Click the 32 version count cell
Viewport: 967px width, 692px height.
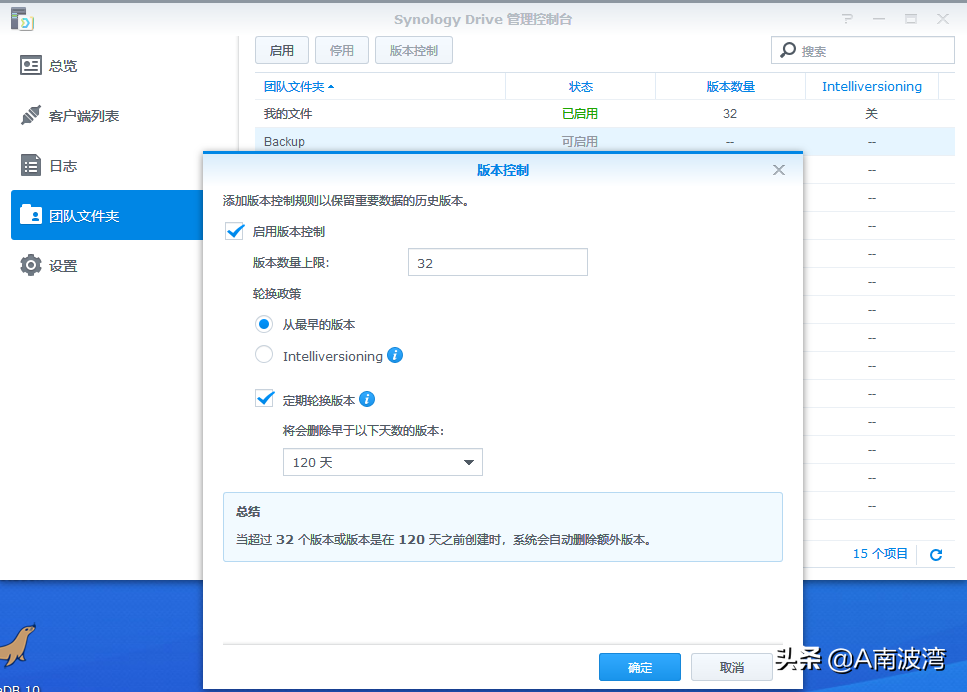pos(730,113)
